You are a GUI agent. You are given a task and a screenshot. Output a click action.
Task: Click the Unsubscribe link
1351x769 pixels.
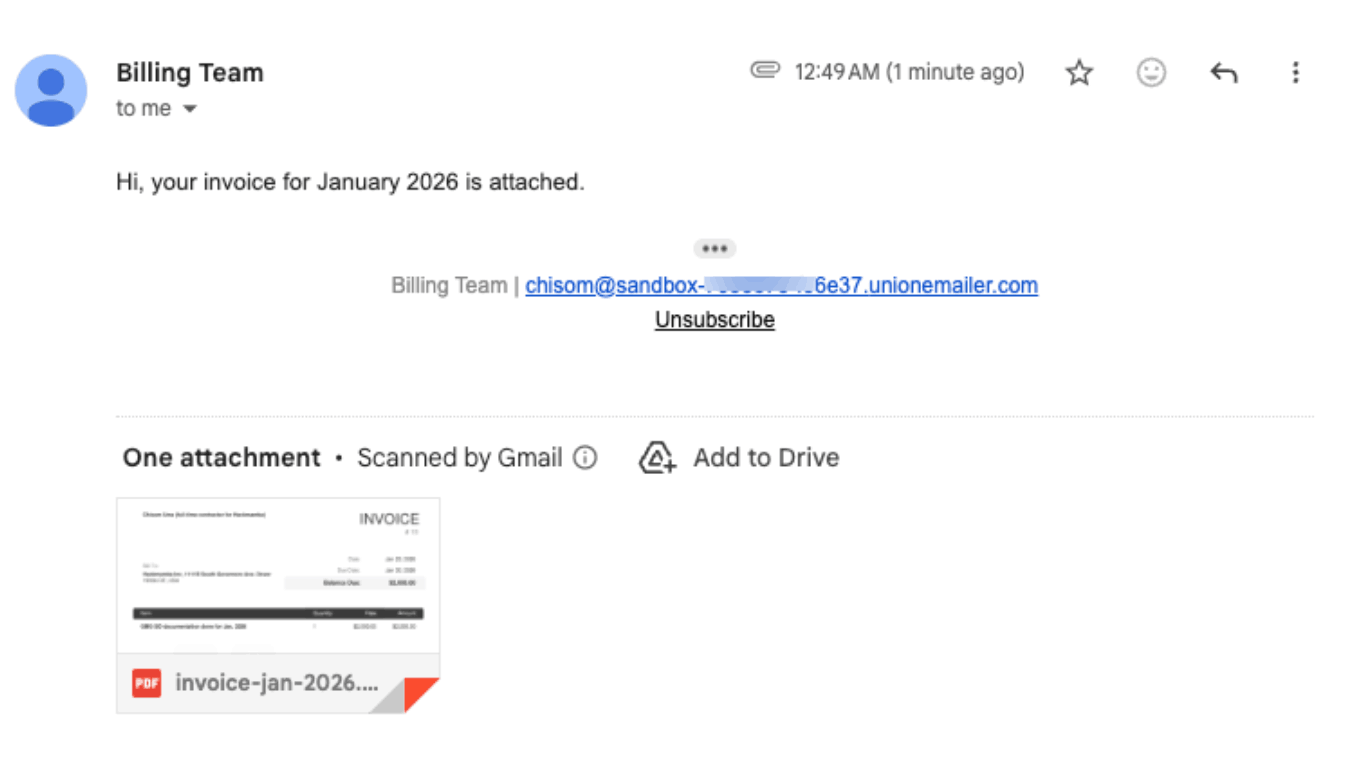click(714, 320)
